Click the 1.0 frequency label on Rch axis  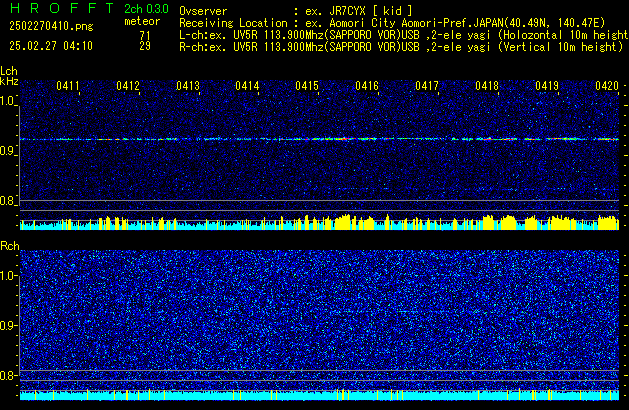click(x=7, y=276)
